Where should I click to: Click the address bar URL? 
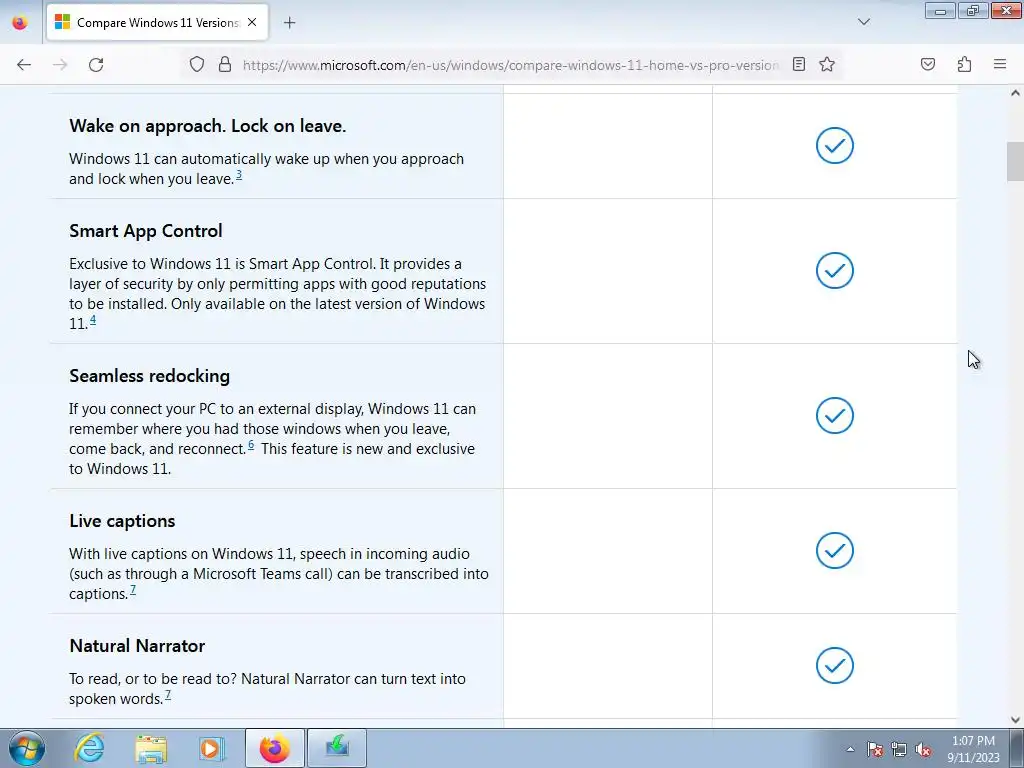[x=511, y=65]
